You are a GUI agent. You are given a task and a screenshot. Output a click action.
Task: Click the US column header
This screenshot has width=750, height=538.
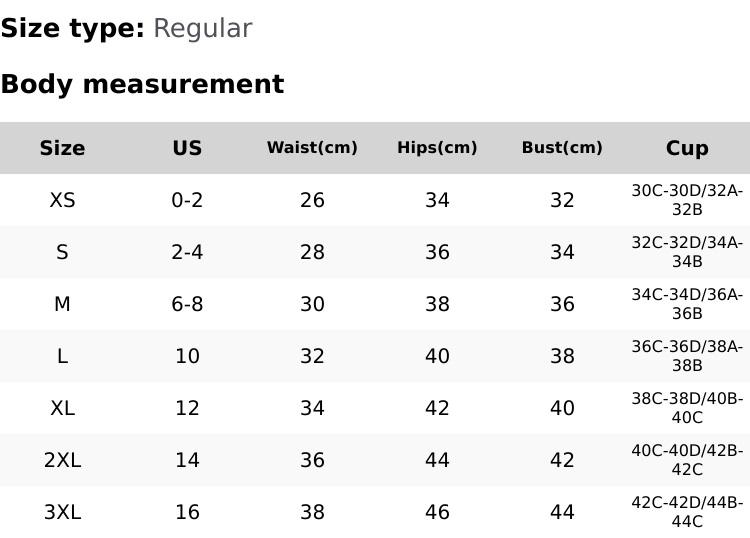pyautogui.click(x=187, y=148)
